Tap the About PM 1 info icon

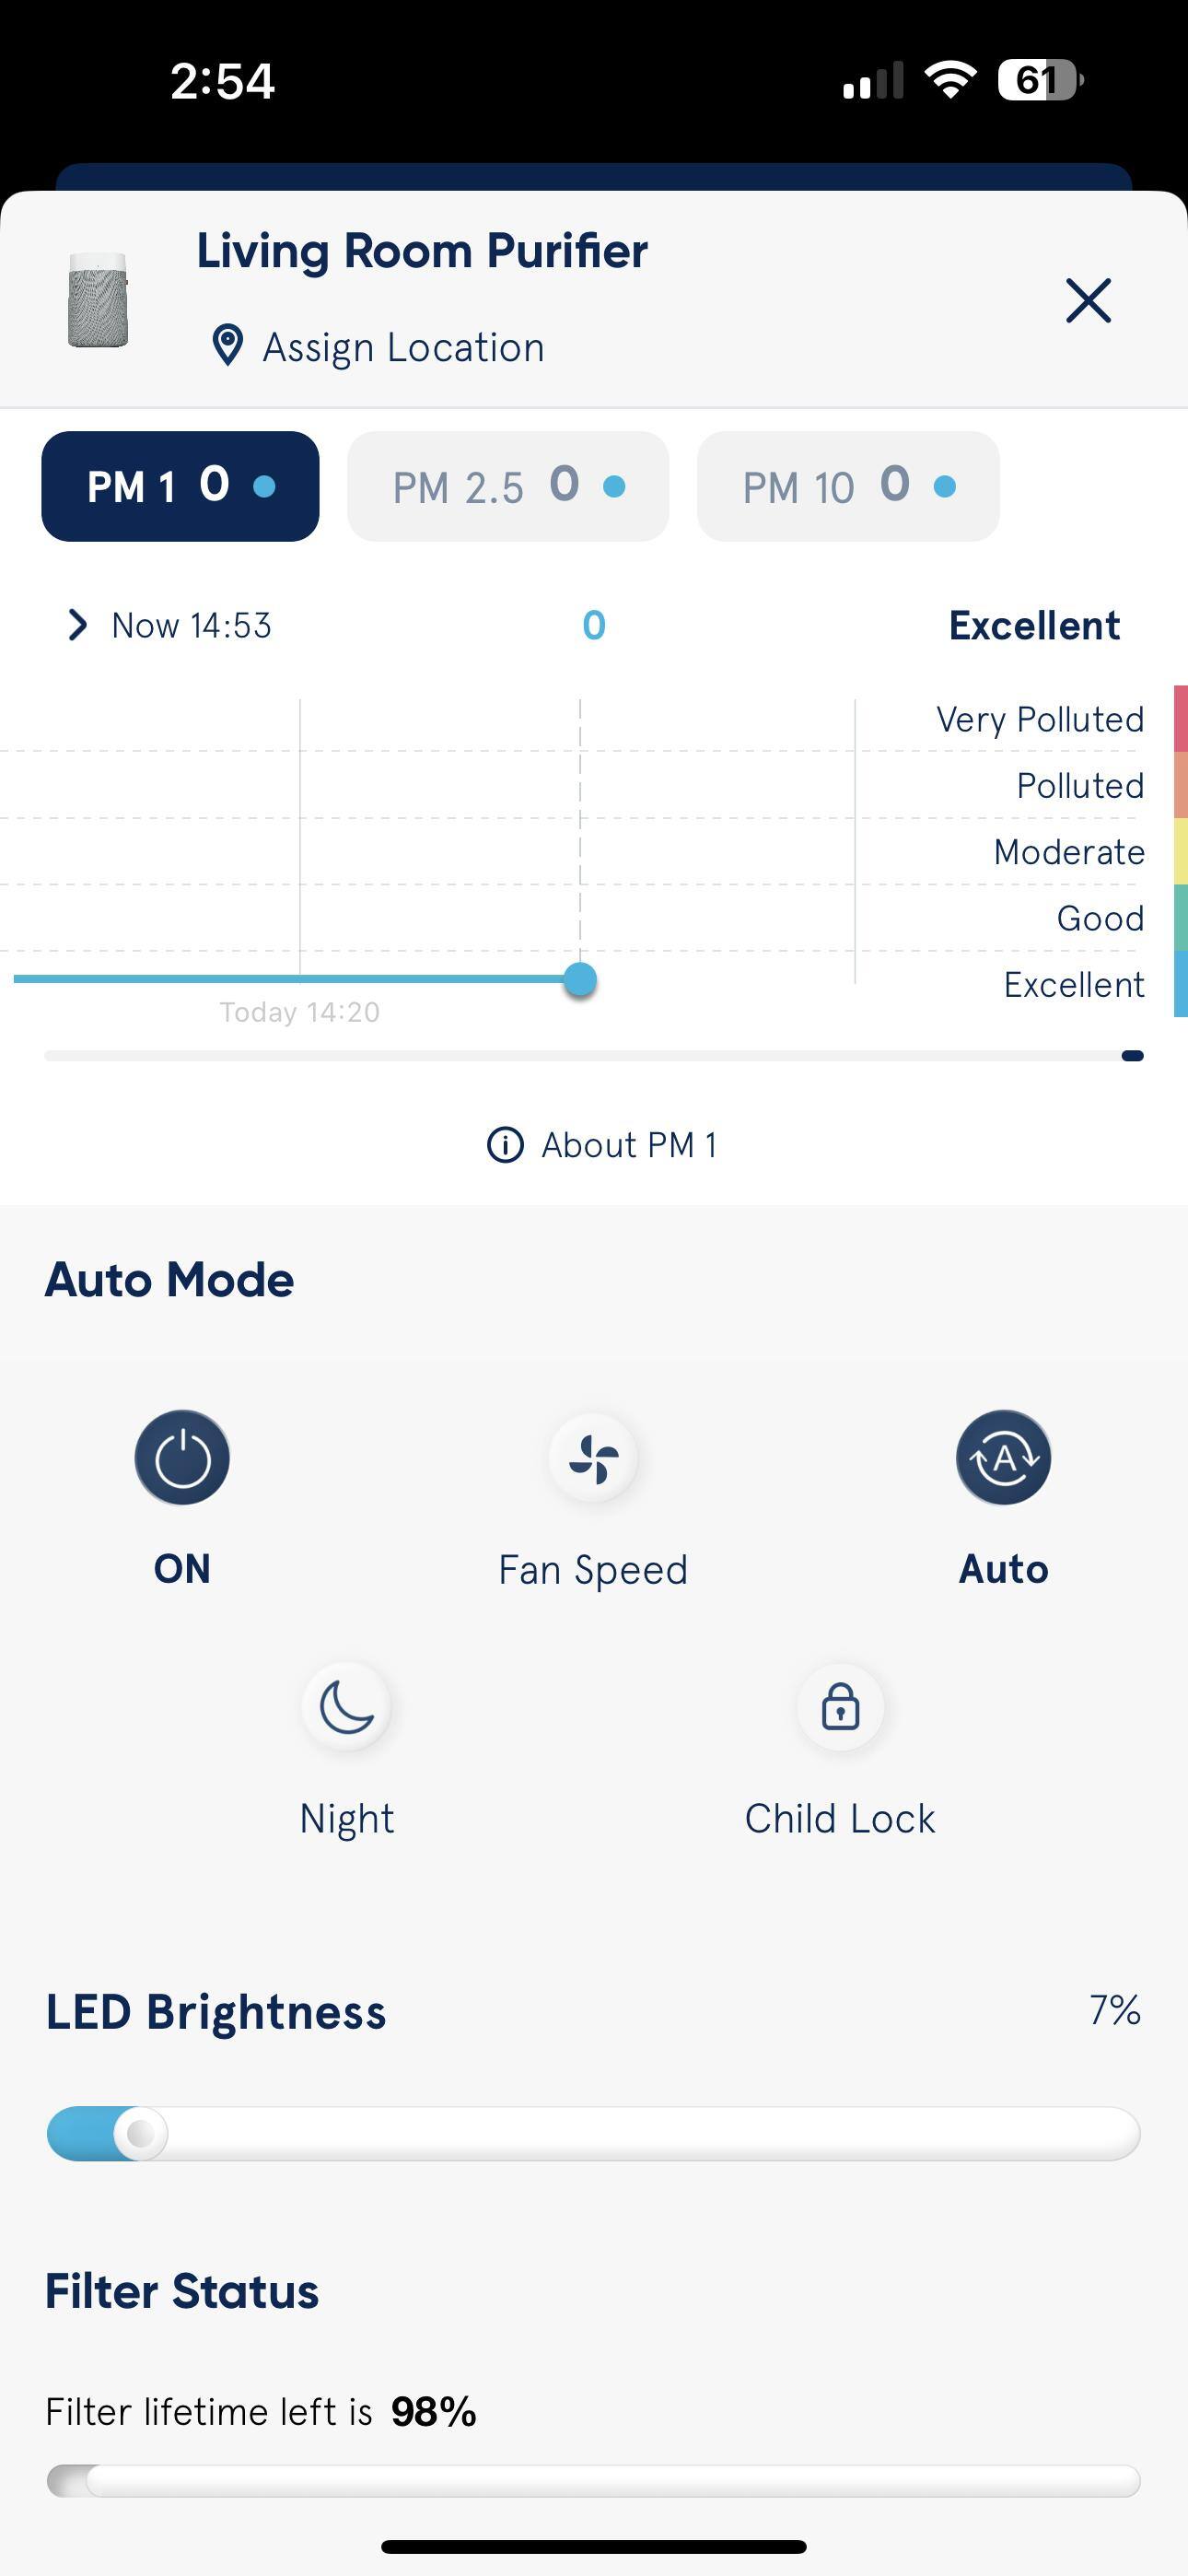point(505,1144)
